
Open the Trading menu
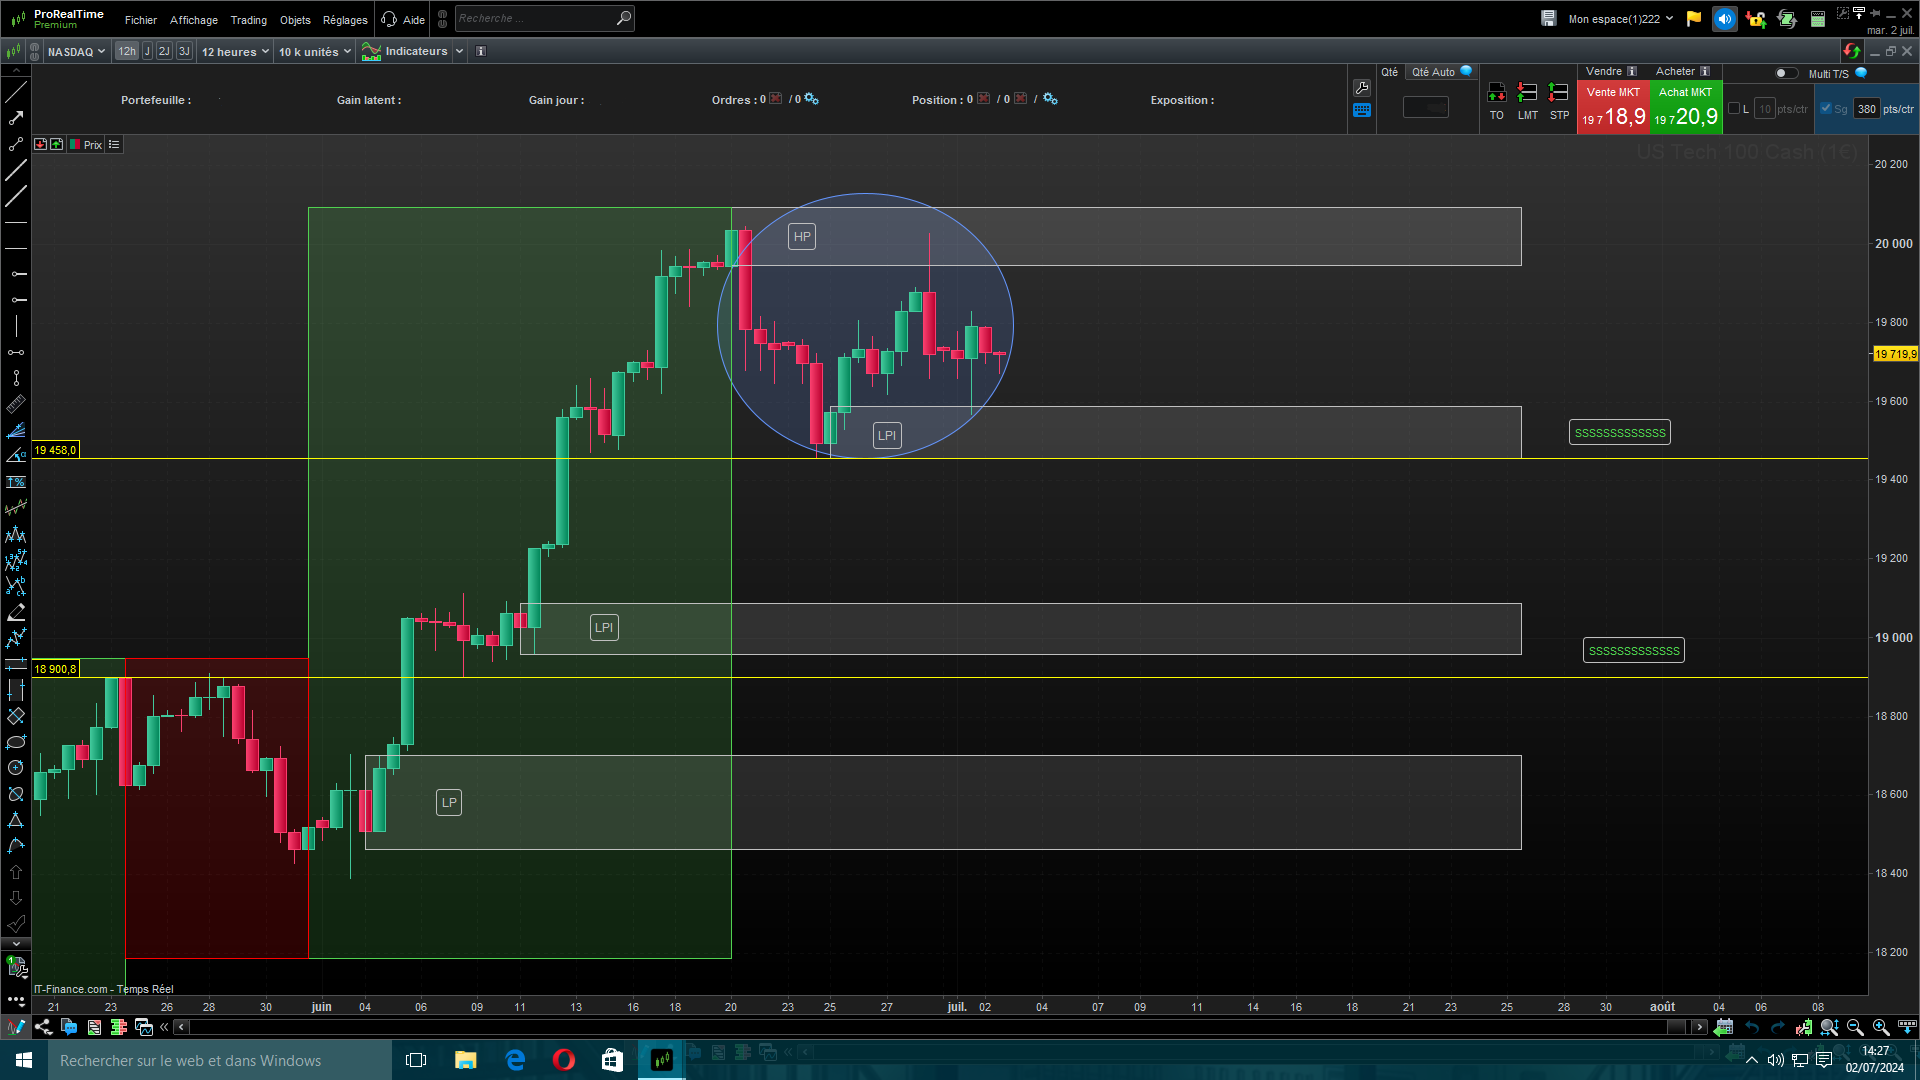248,20
